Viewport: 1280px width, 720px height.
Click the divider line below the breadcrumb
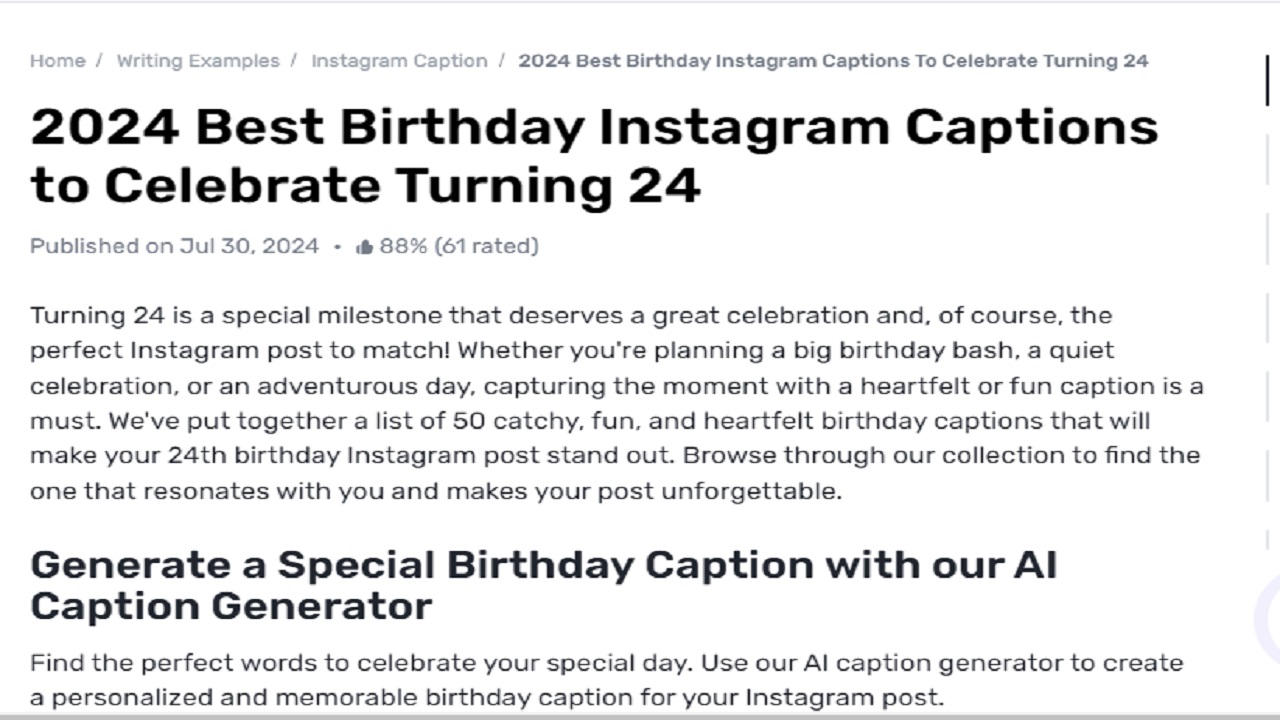click(640, 88)
